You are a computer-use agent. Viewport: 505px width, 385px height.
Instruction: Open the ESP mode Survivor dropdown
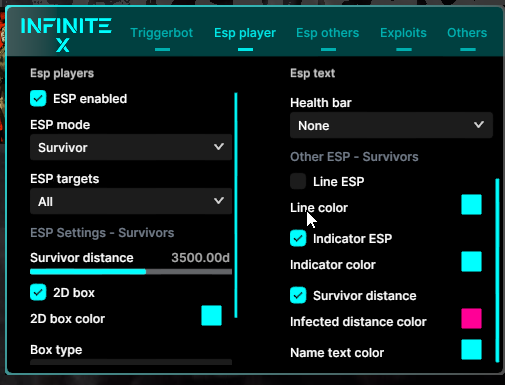click(131, 147)
